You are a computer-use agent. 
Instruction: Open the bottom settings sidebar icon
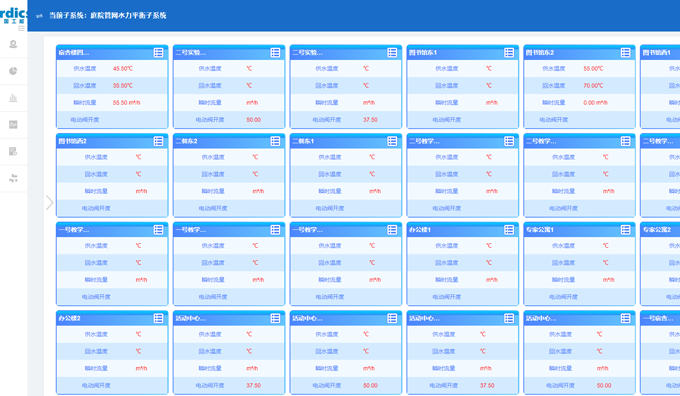[13, 178]
